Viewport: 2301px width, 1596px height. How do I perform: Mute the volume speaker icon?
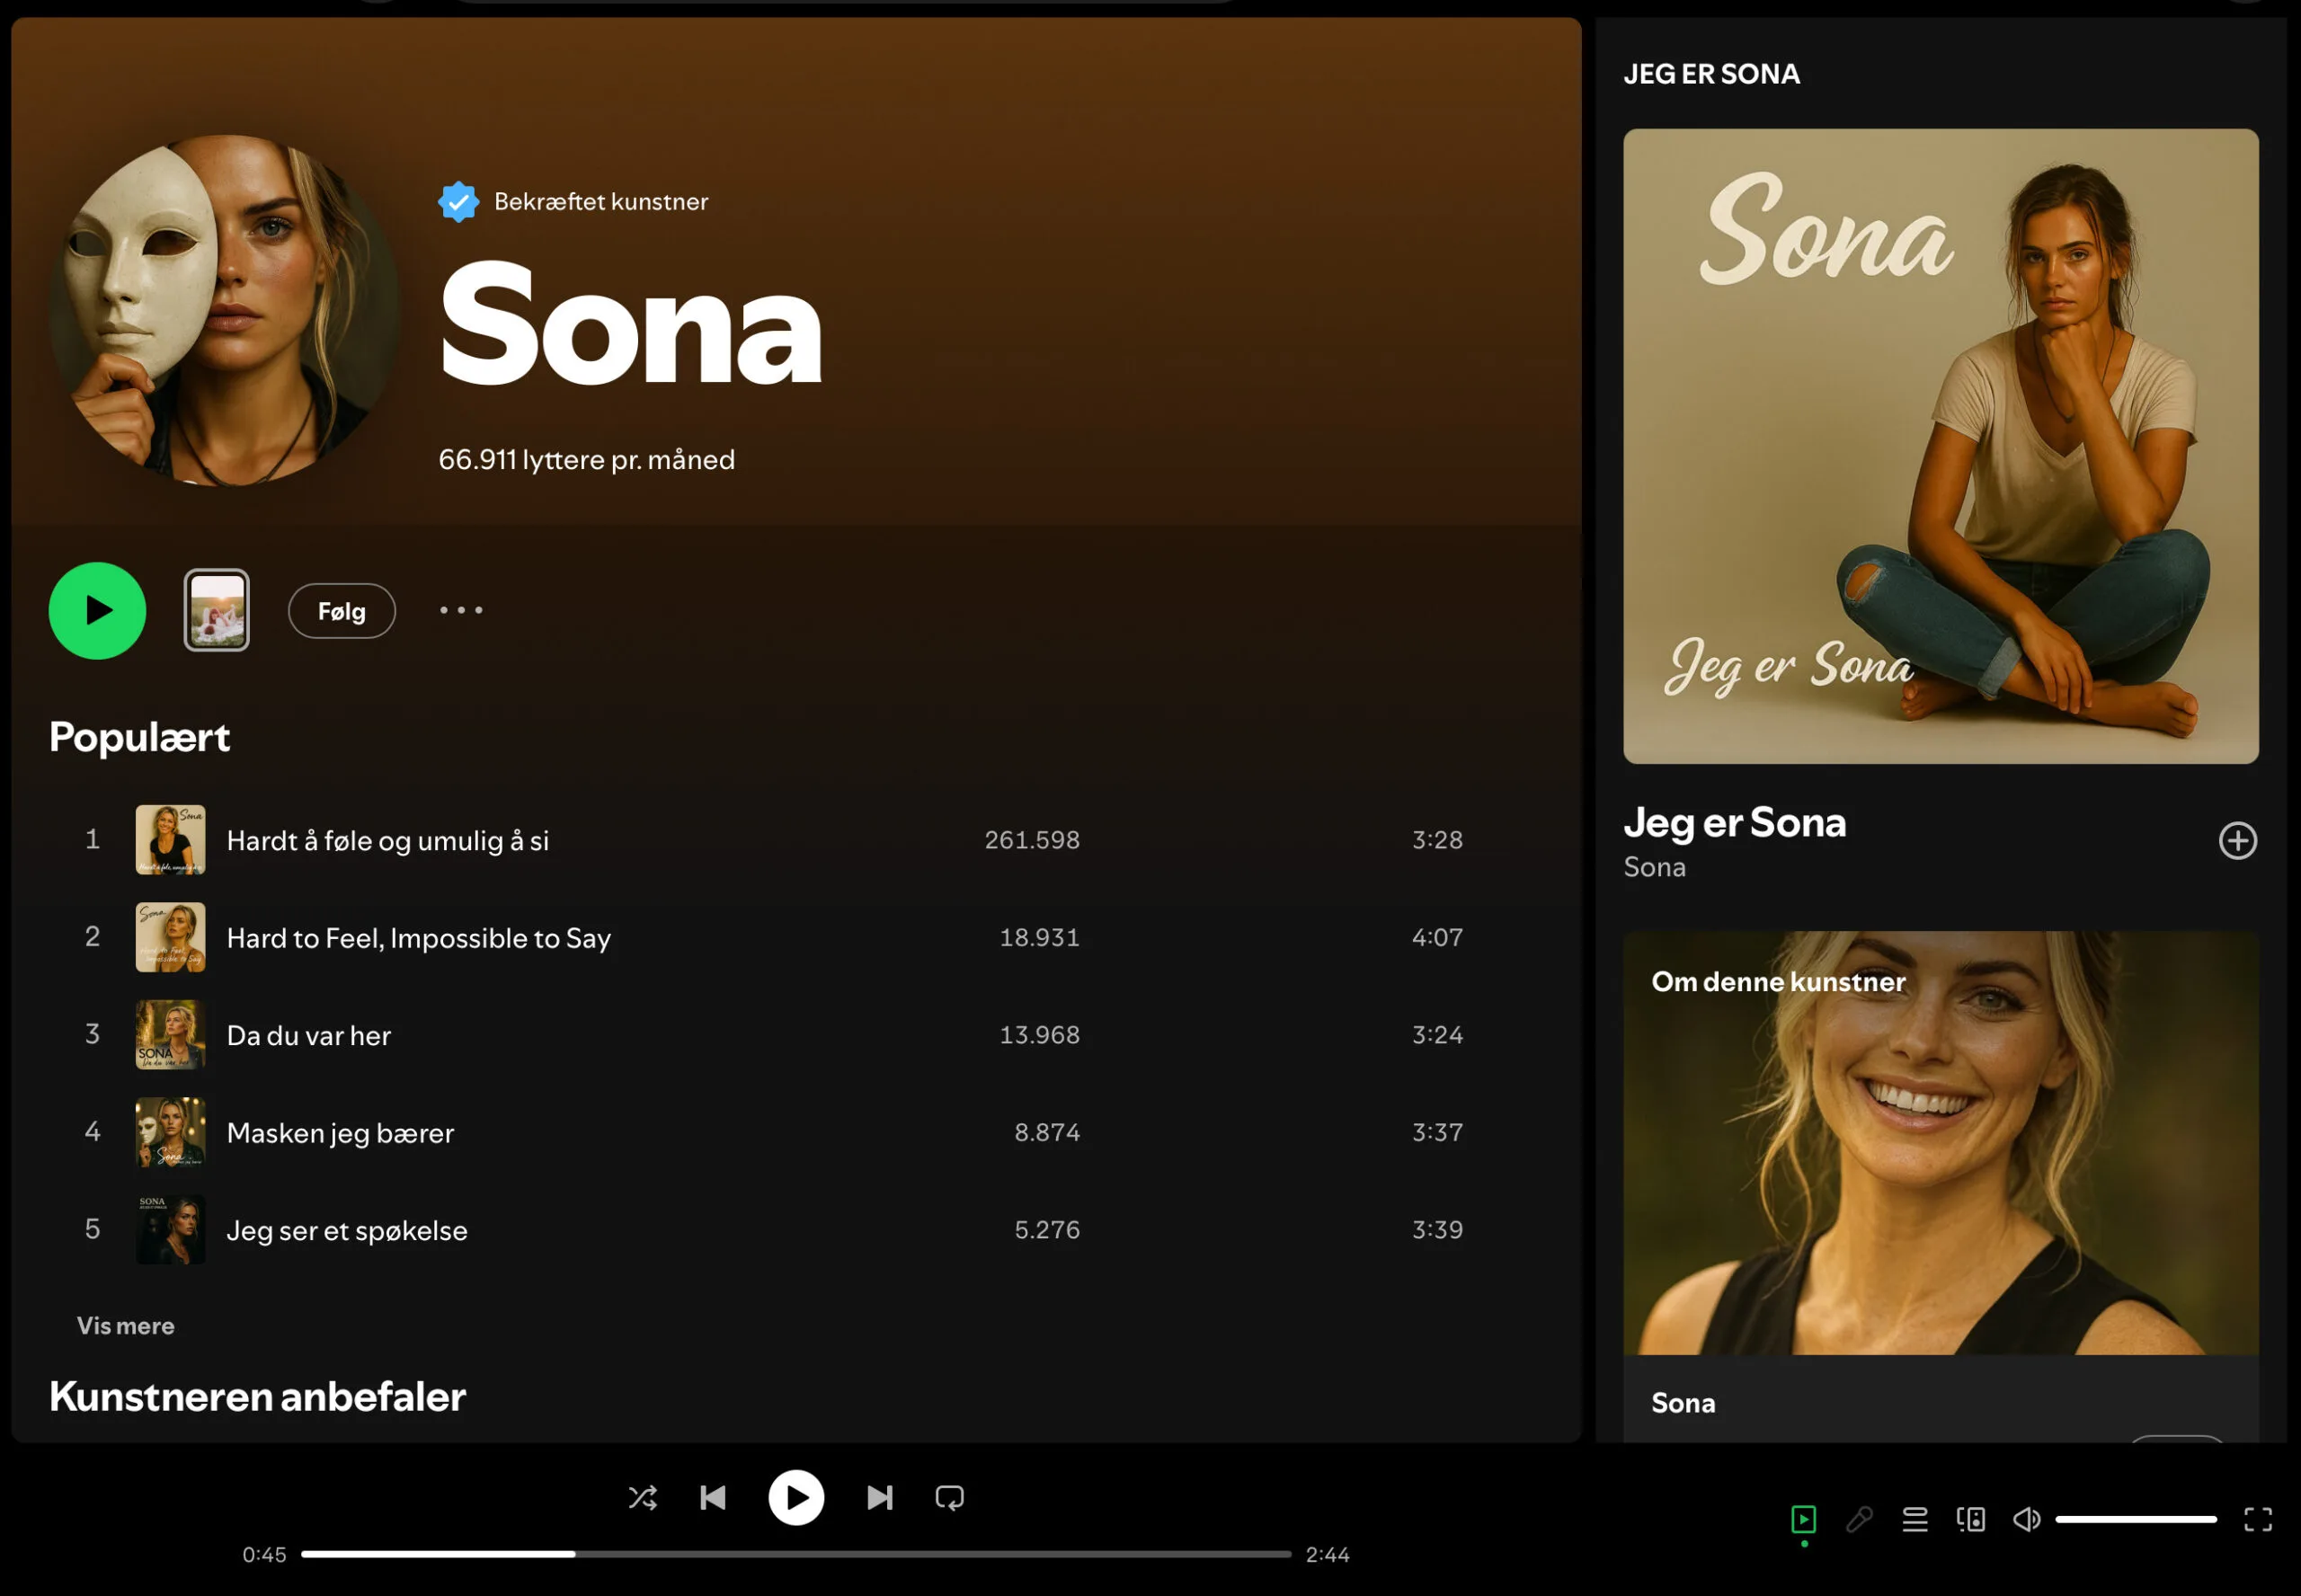click(2026, 1519)
